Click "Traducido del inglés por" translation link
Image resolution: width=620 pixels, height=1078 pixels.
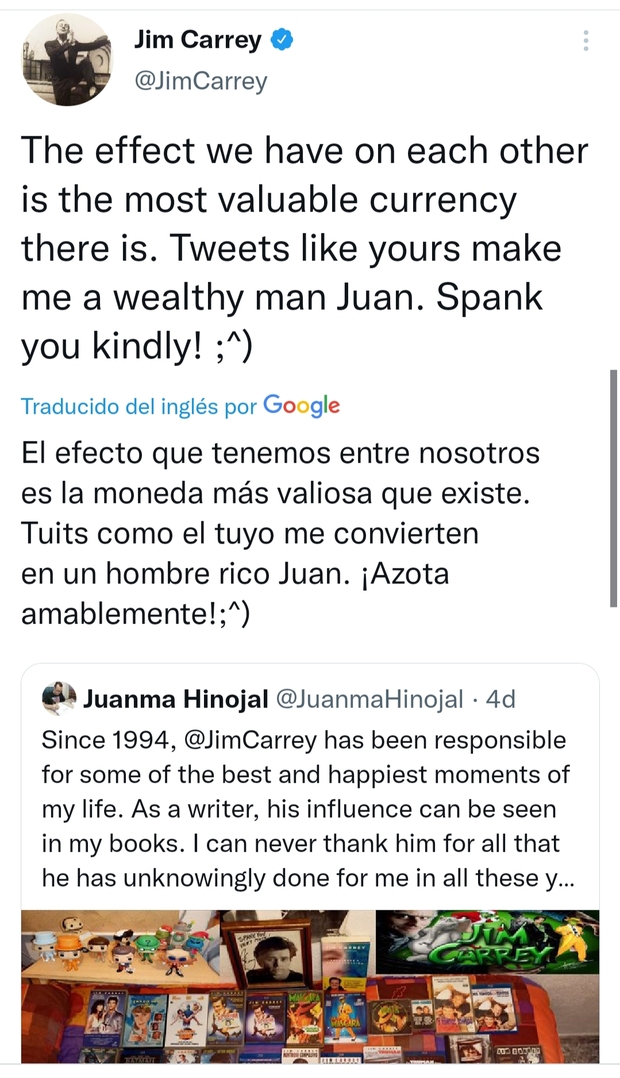click(138, 406)
